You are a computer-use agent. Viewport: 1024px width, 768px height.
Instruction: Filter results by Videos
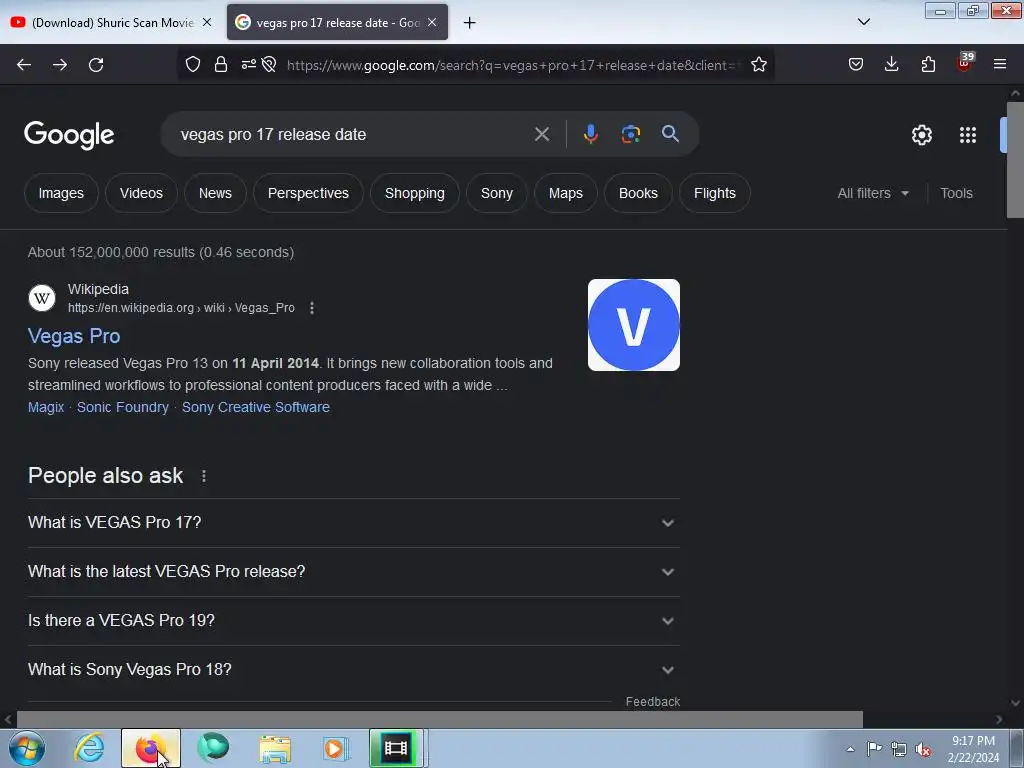pyautogui.click(x=141, y=193)
